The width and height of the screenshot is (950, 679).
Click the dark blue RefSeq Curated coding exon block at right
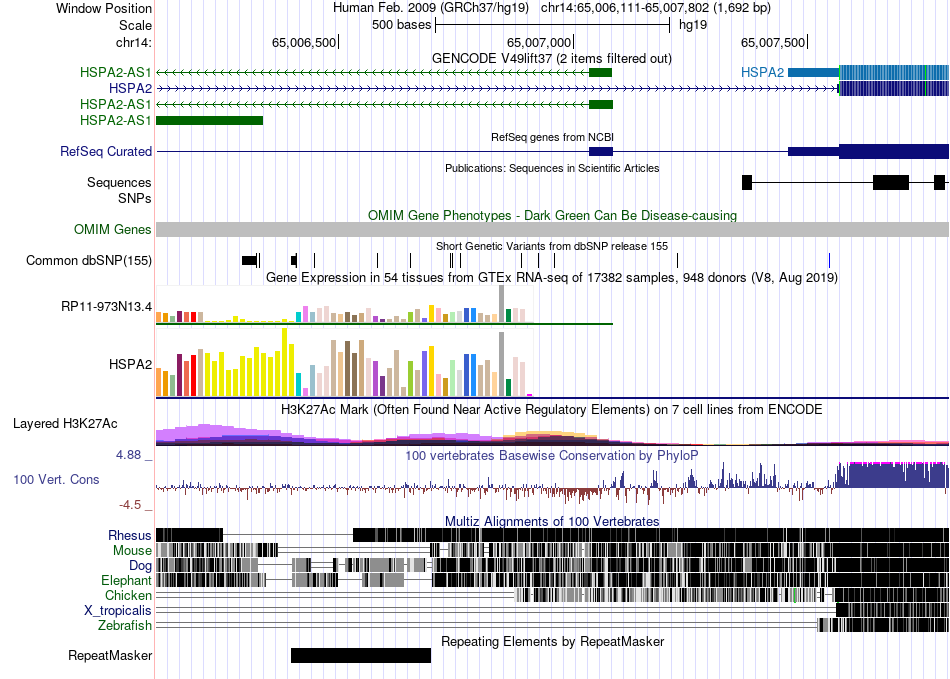click(x=894, y=151)
